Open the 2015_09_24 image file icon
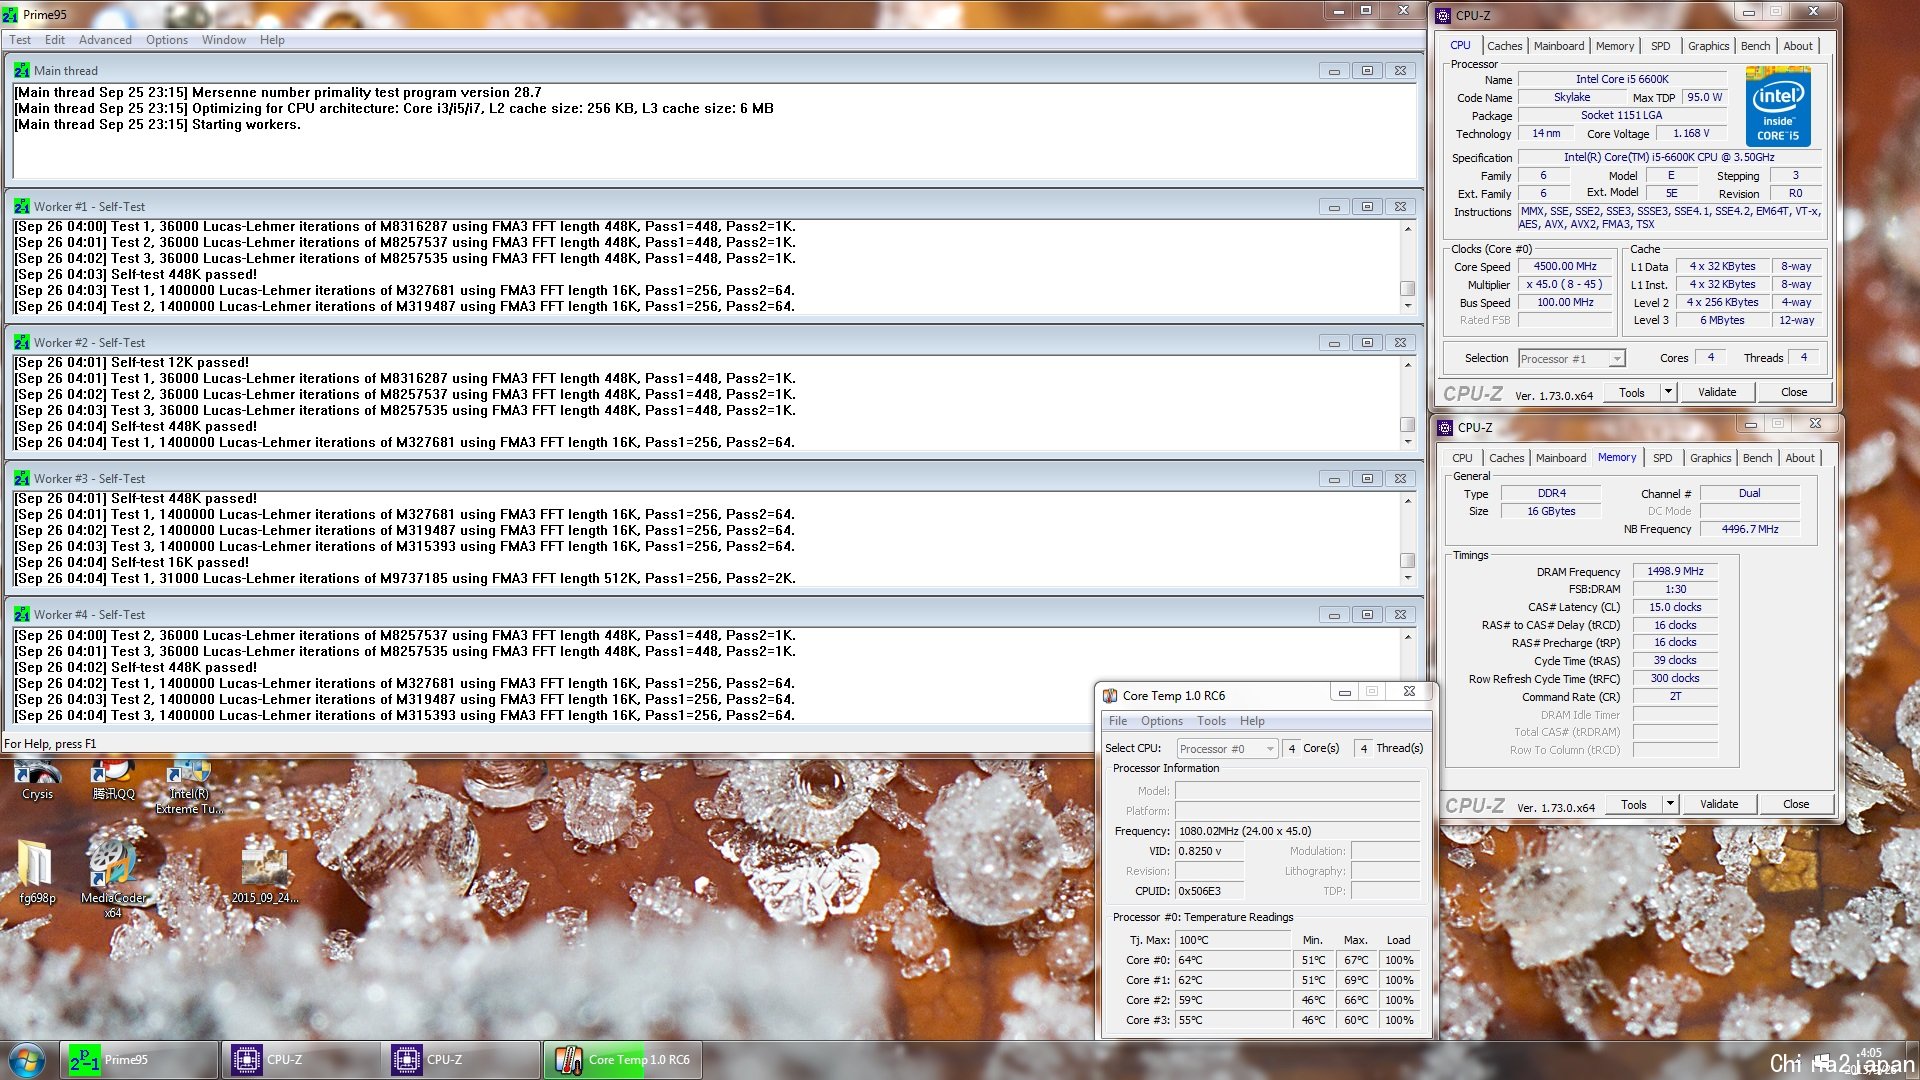The height and width of the screenshot is (1080, 1920). click(x=265, y=875)
